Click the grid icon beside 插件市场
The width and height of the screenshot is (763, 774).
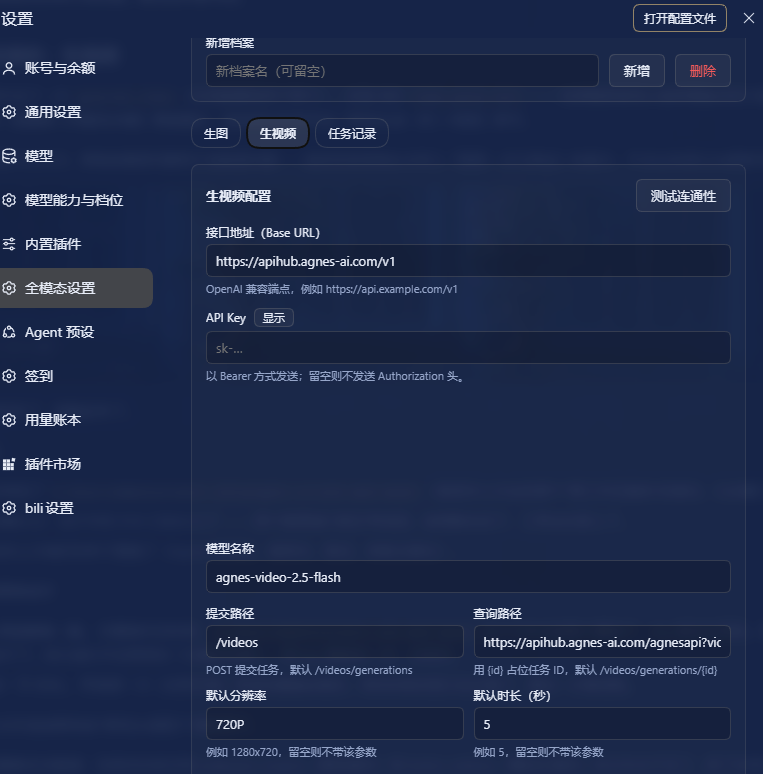pyautogui.click(x=9, y=464)
